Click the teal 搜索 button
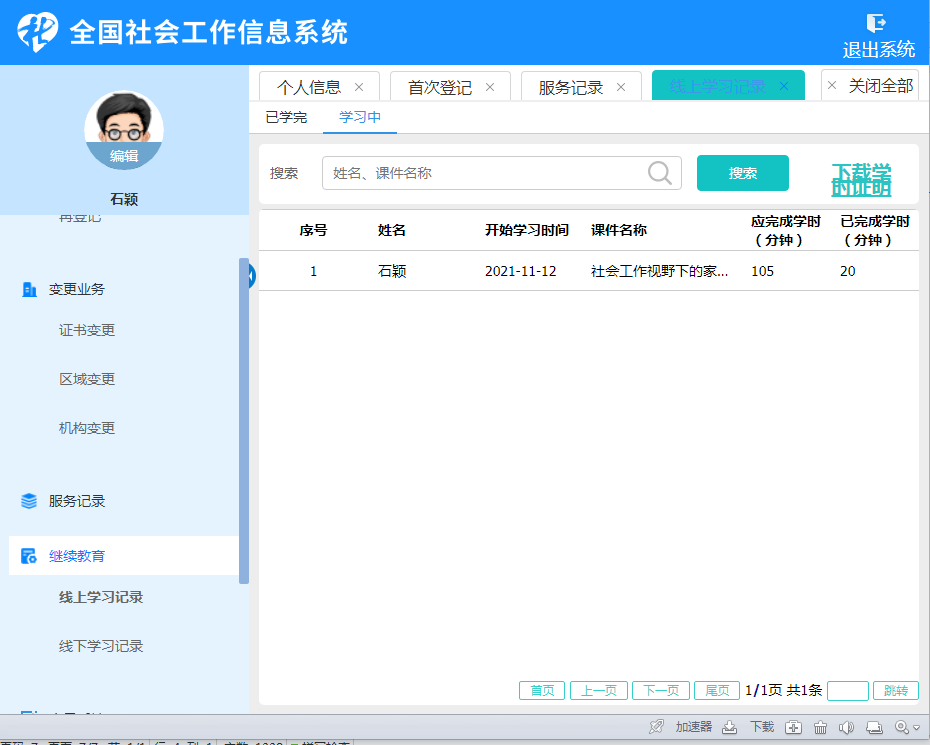930x745 pixels. (742, 173)
